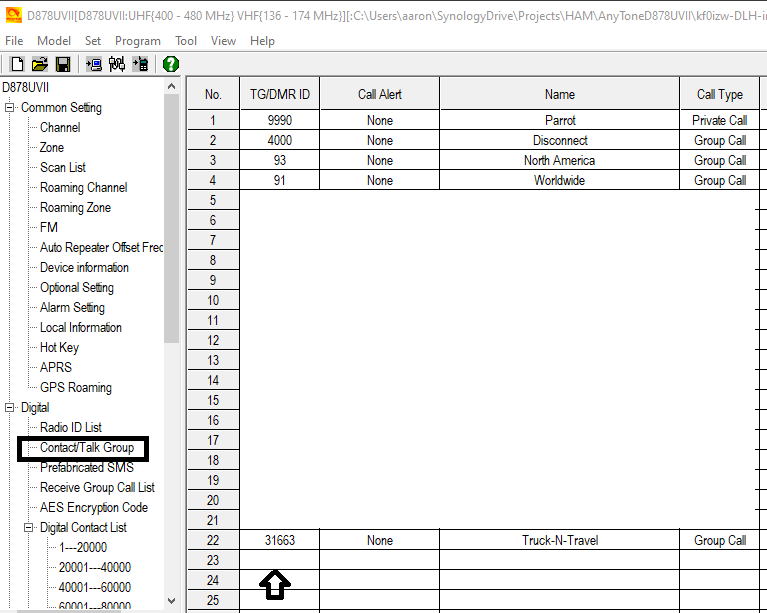Collapse the Common Setting tree node
This screenshot has height=613, width=767.
coord(11,108)
